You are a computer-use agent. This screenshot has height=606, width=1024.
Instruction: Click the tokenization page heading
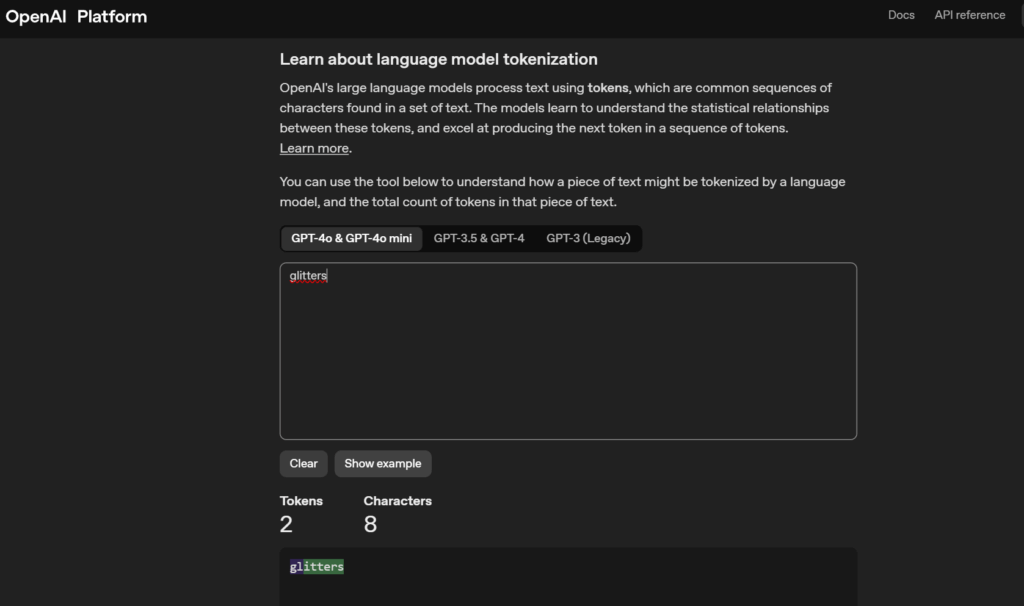point(438,60)
